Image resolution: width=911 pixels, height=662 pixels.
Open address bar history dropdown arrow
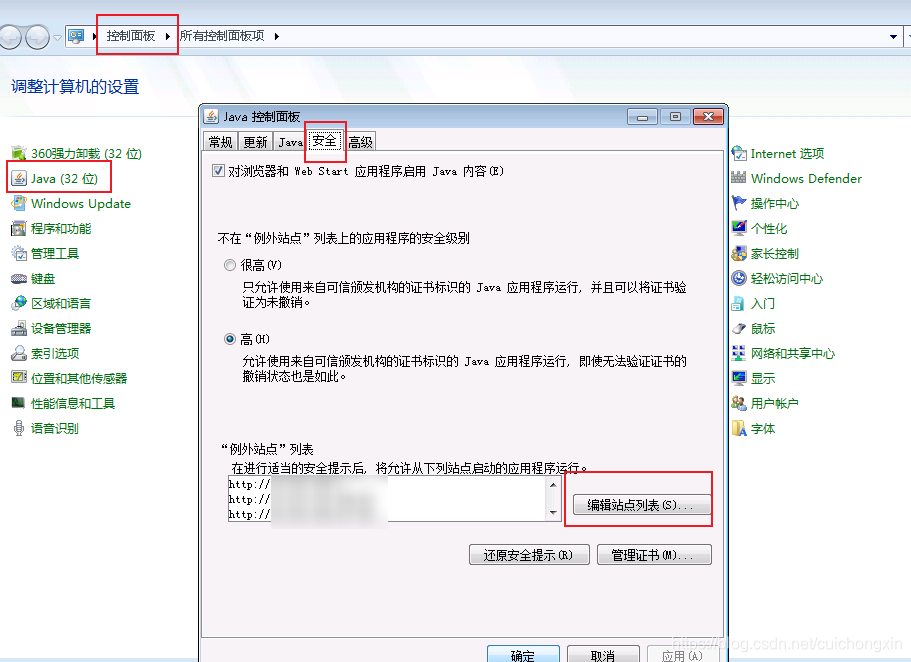(x=893, y=37)
